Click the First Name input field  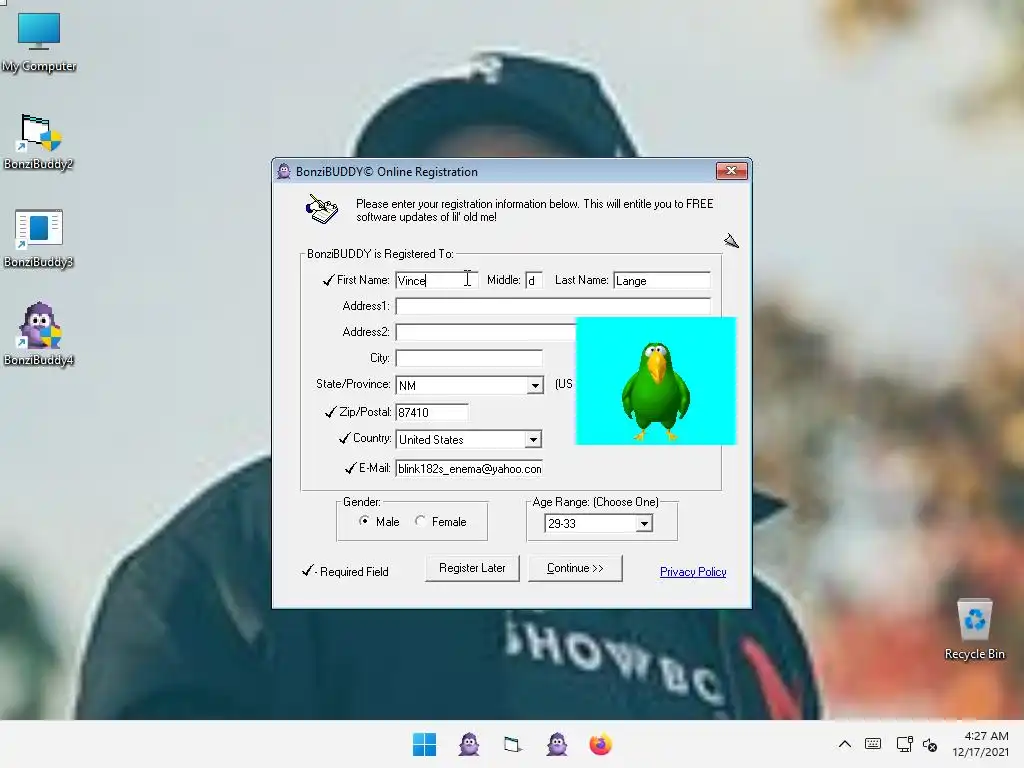(x=437, y=280)
